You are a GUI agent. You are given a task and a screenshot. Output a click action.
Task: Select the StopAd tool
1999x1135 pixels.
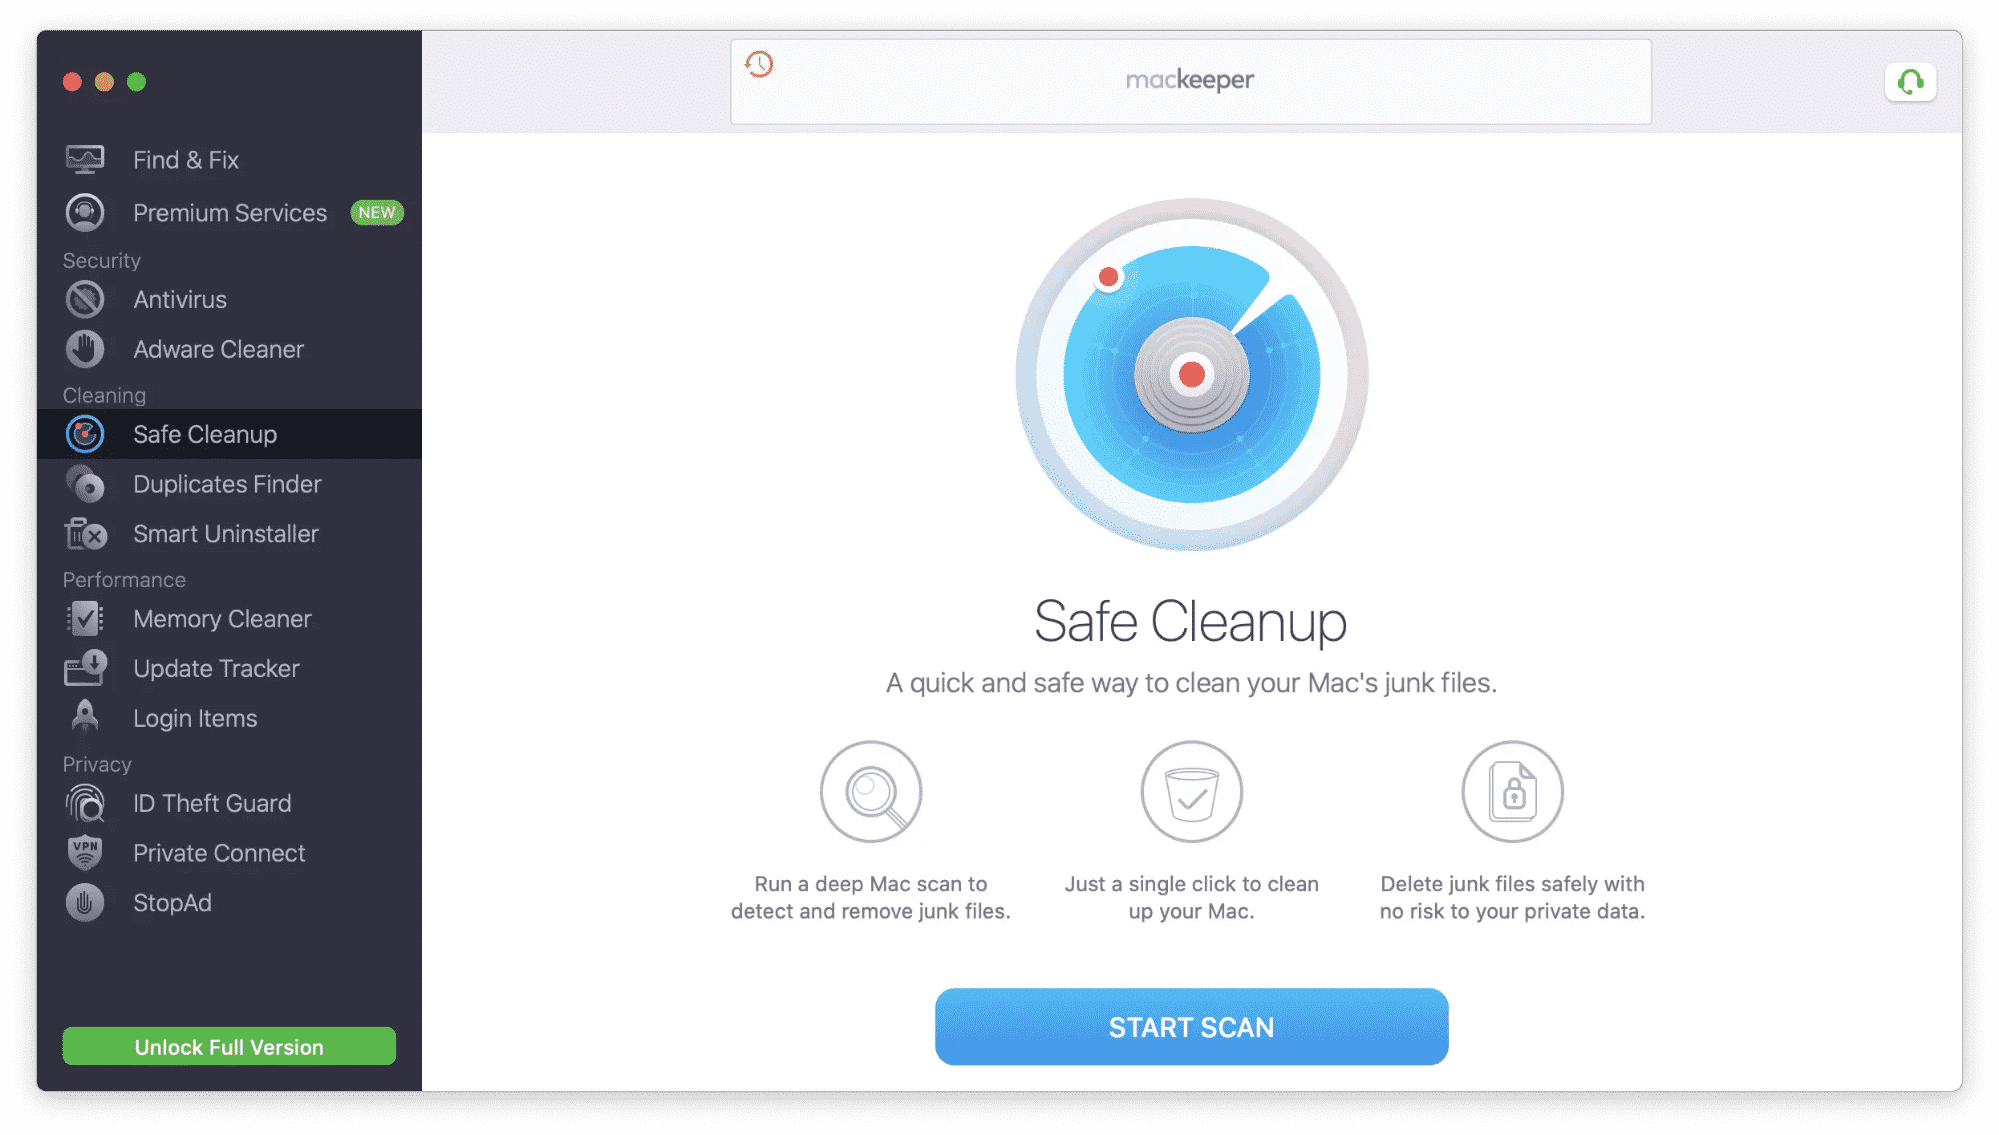pos(174,902)
